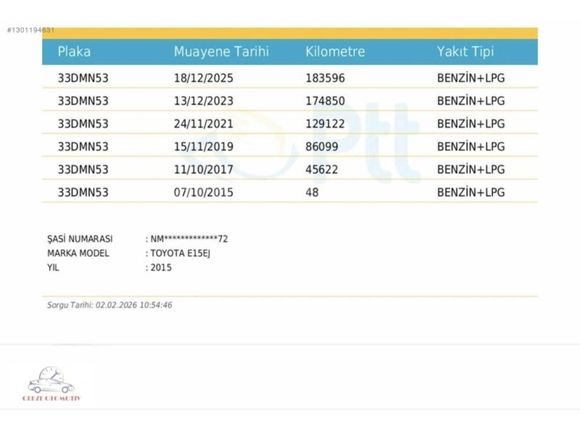The height and width of the screenshot is (435, 580).
Task: Select the TOYOTA E15EJ model value
Action: pyautogui.click(x=180, y=253)
